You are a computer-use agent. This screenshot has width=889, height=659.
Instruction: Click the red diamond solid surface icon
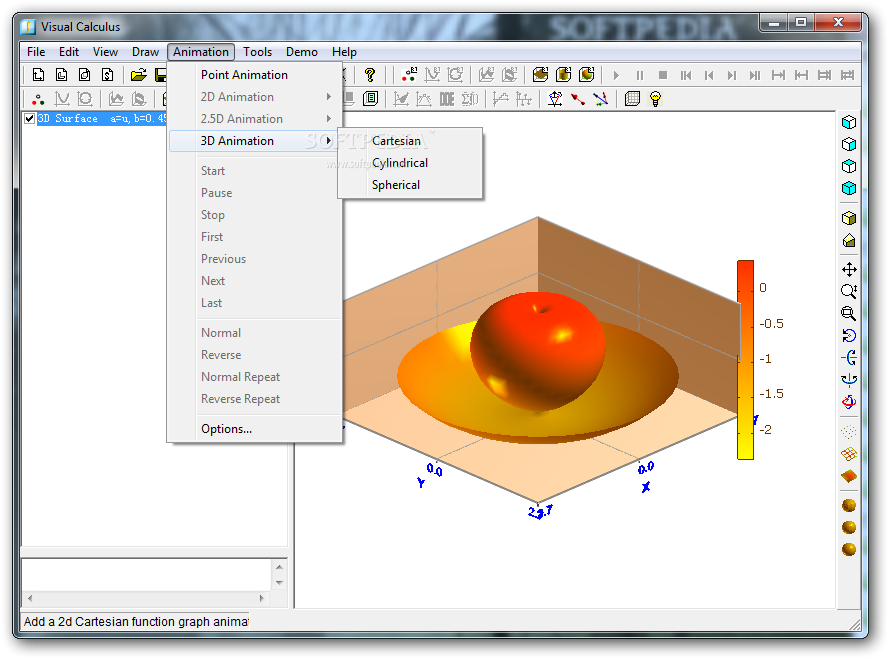(x=849, y=476)
